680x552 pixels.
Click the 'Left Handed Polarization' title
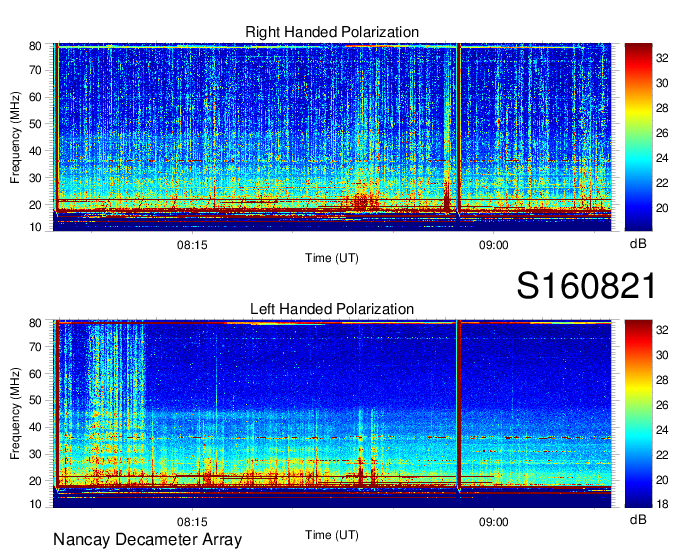click(332, 309)
